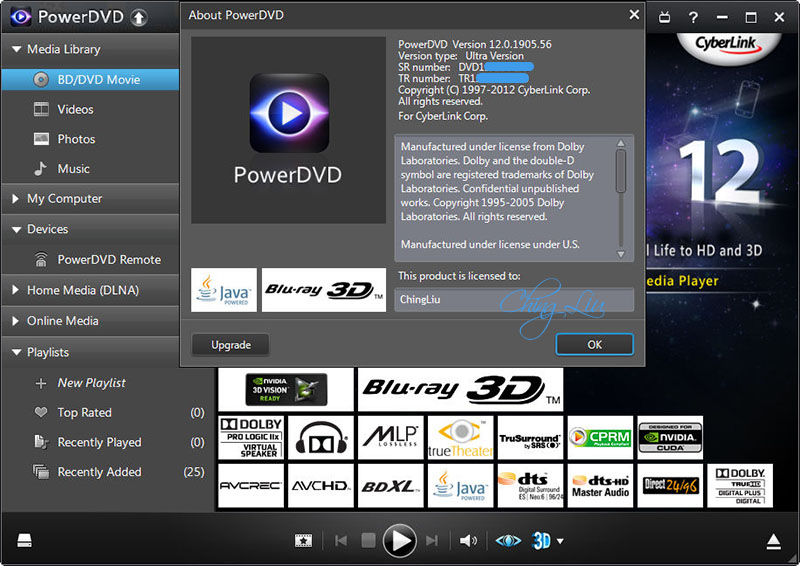Expand the Online Media section
Screen dimensions: 800x566
(x=15, y=321)
